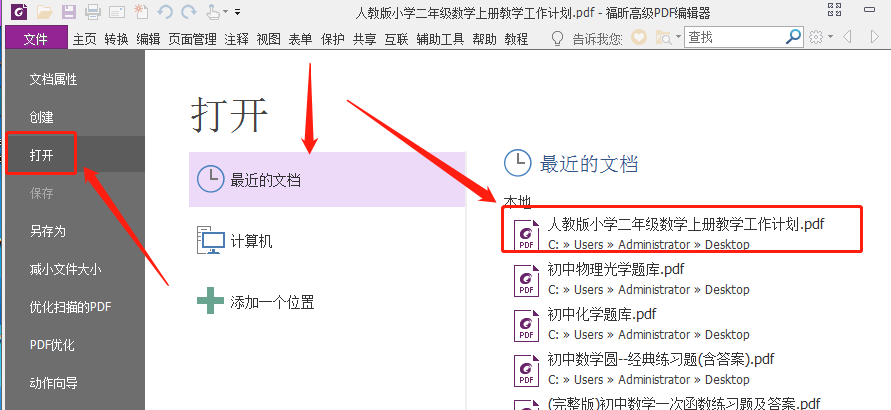Select the 最近的文档 location with clock icon
This screenshot has height=410, width=891.
pos(327,179)
